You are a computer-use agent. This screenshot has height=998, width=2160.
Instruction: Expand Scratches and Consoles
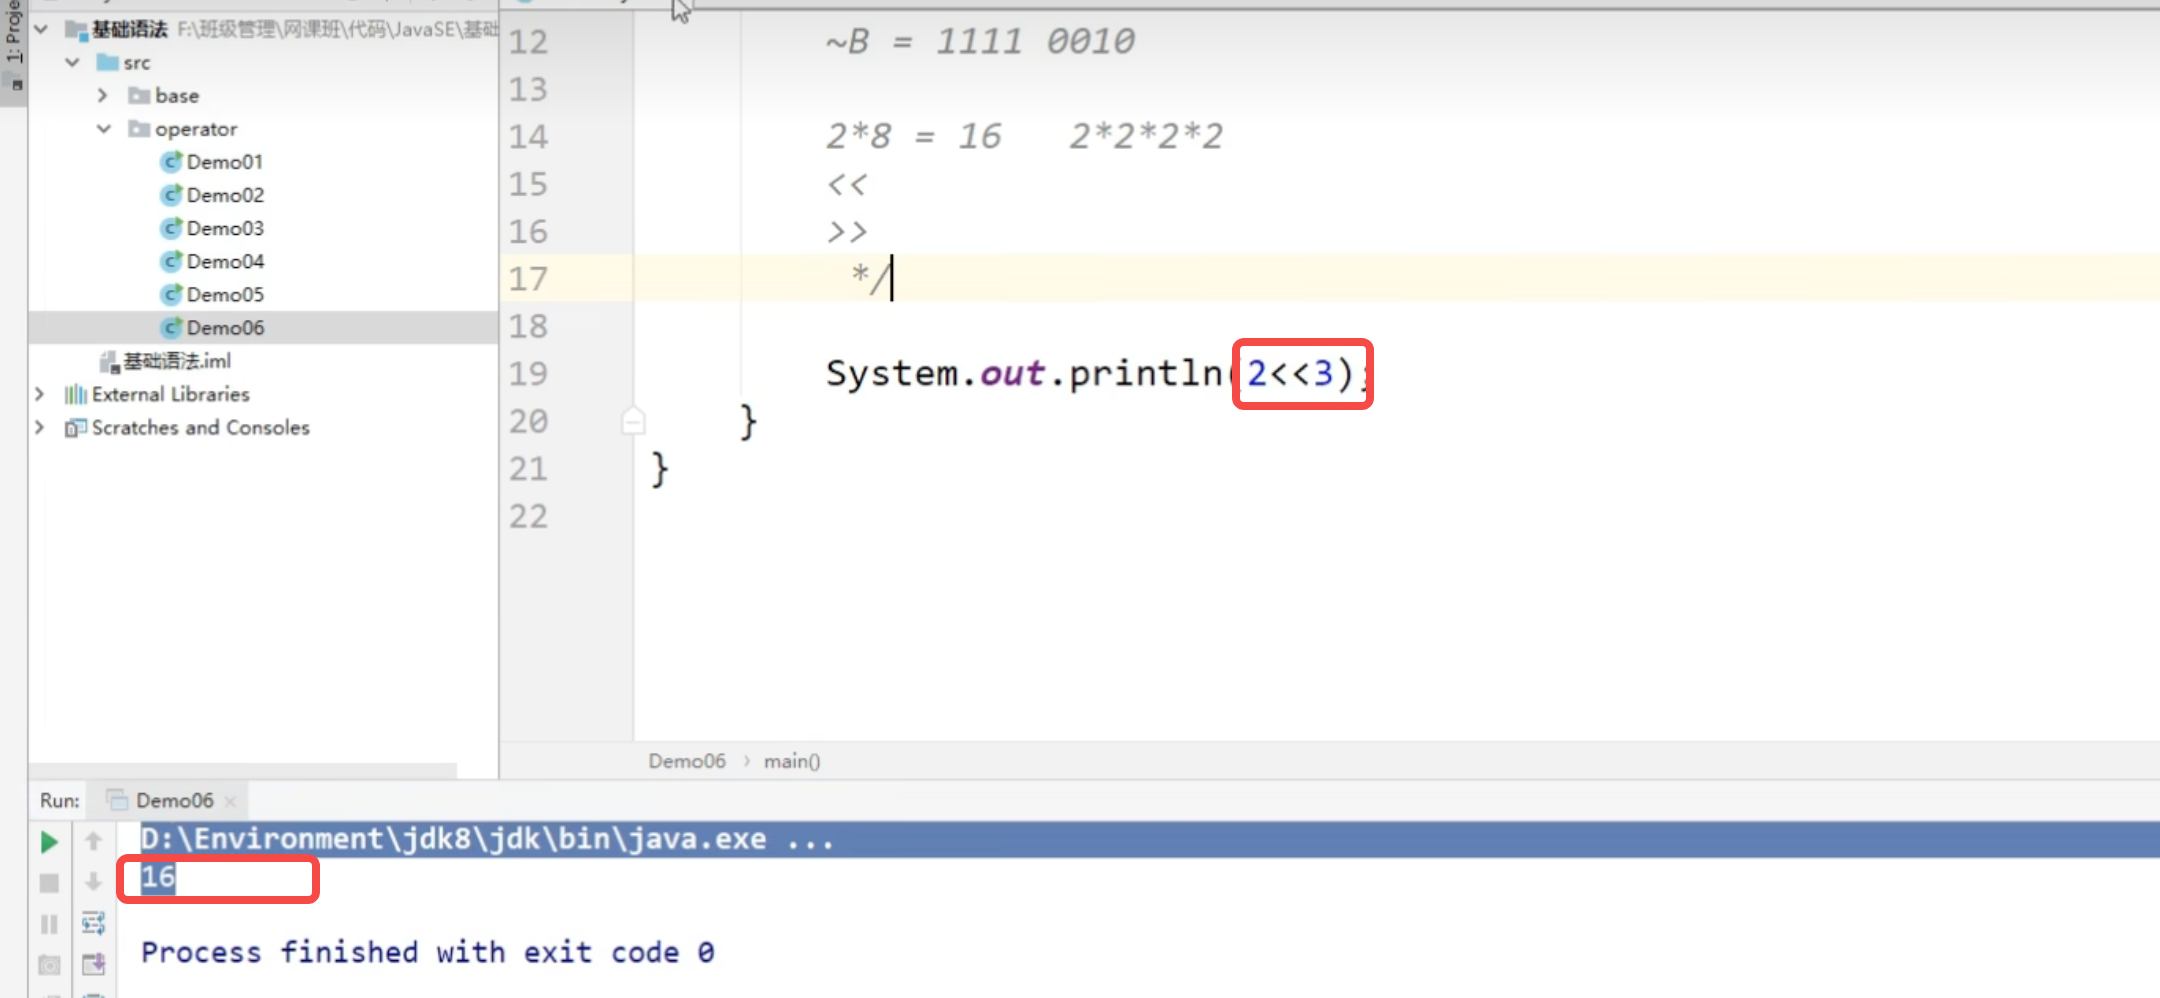coord(40,427)
